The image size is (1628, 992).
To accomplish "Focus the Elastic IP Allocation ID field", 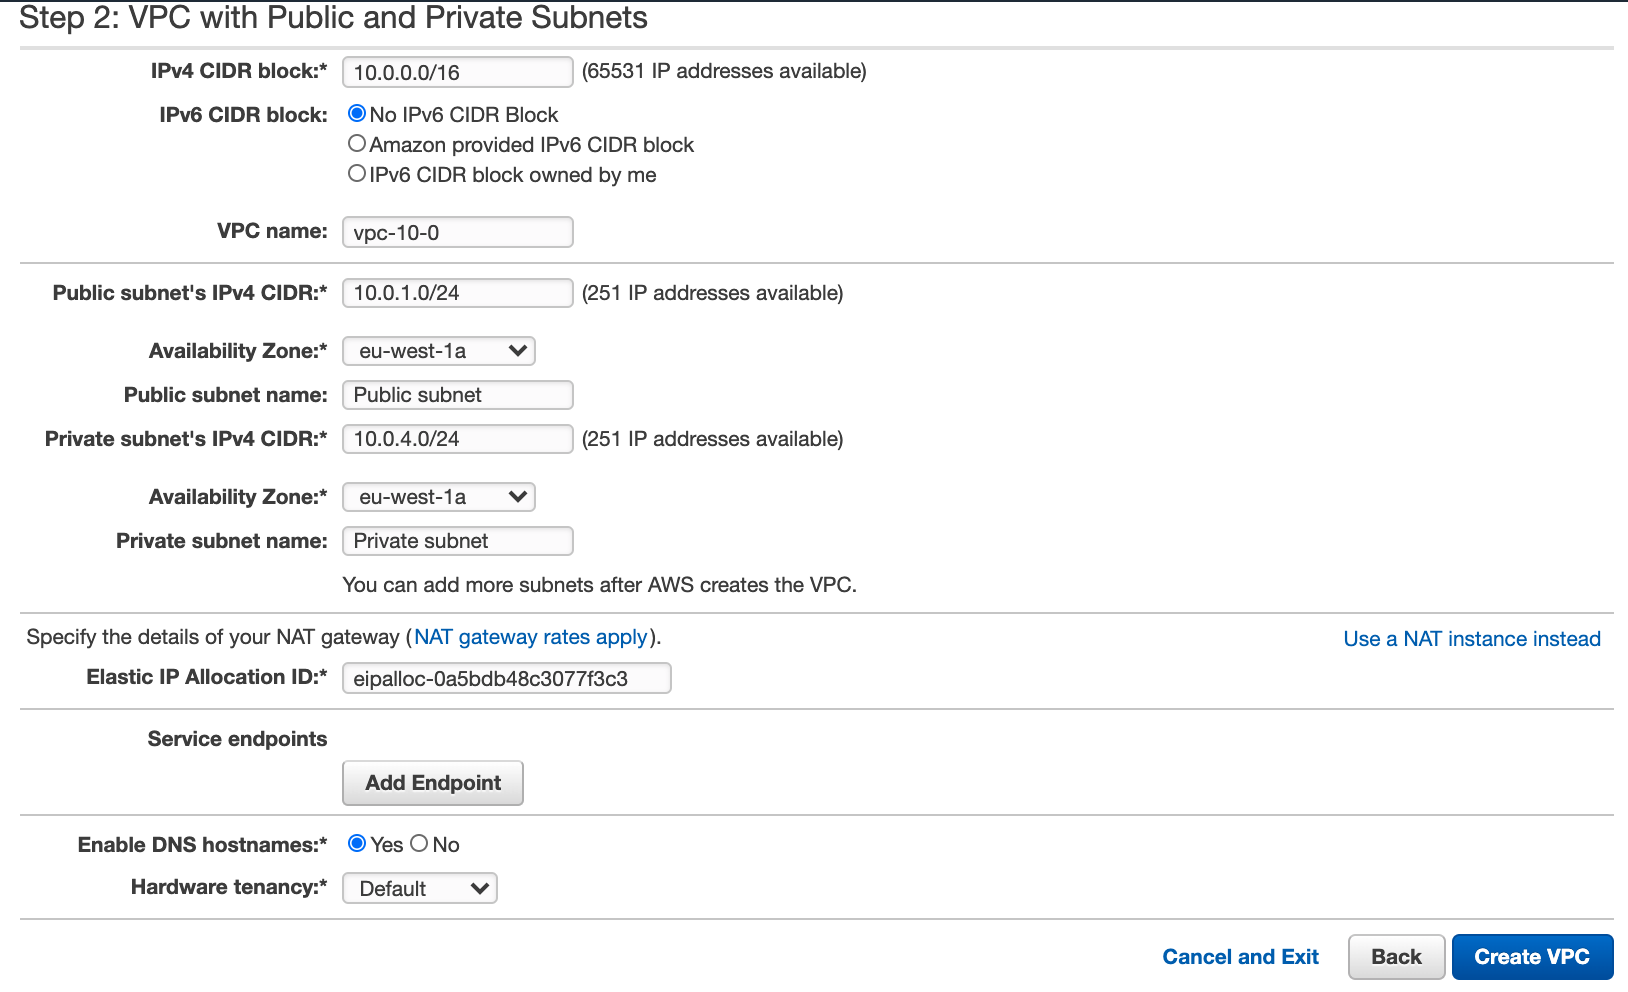I will coord(507,679).
